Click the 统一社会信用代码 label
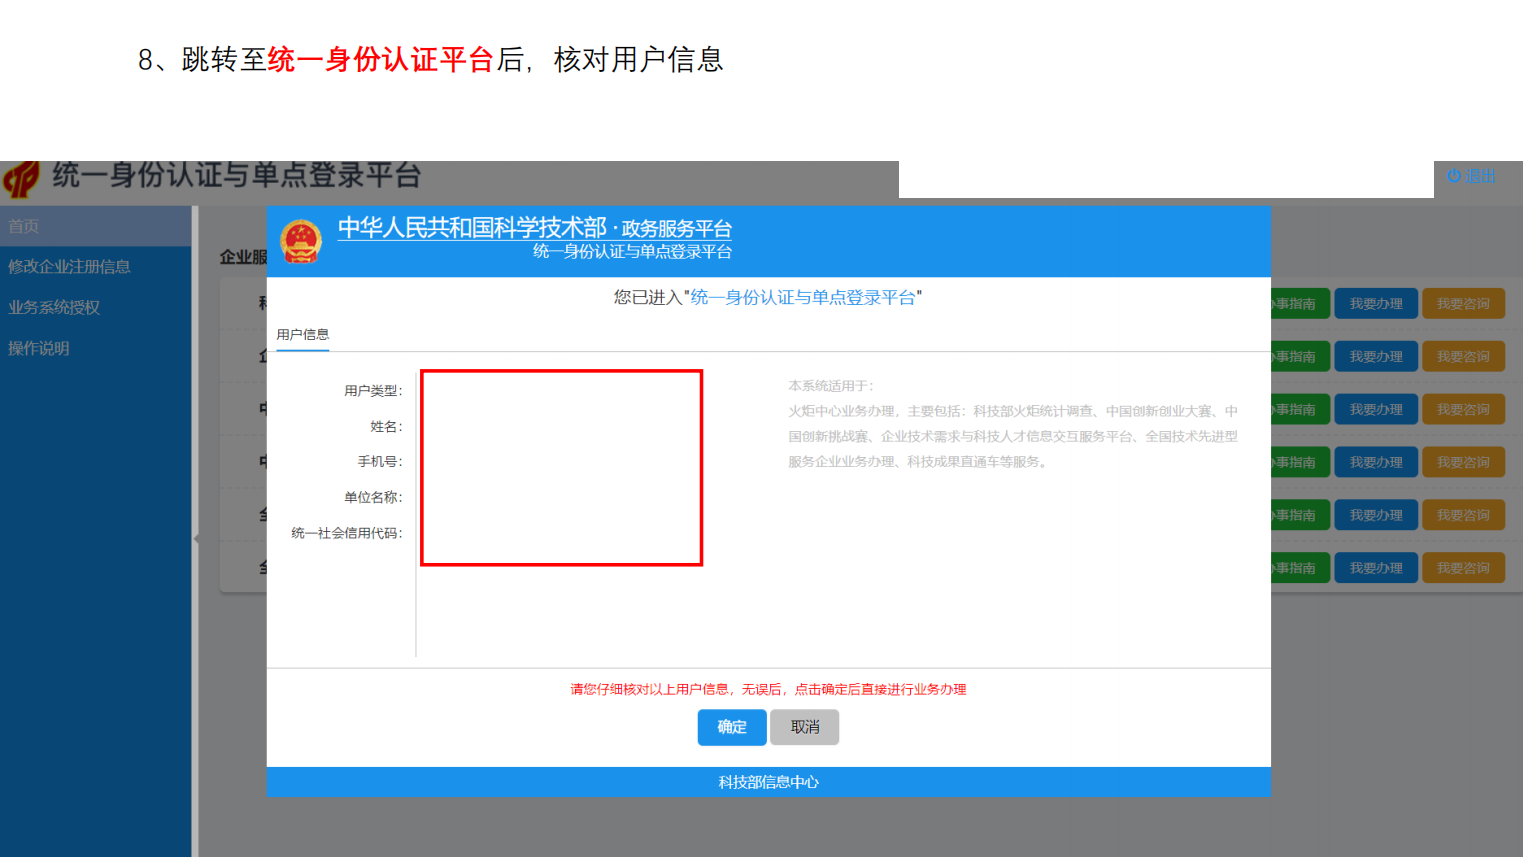 [x=347, y=534]
